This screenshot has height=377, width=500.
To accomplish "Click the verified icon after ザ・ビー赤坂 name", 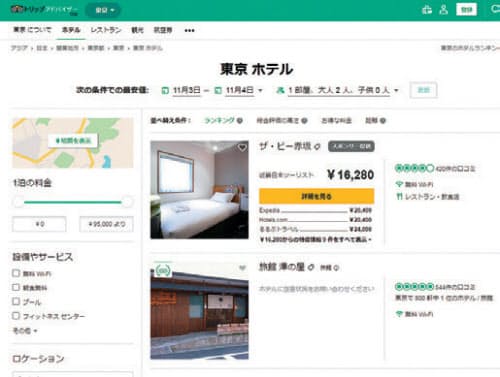I will 317,146.
